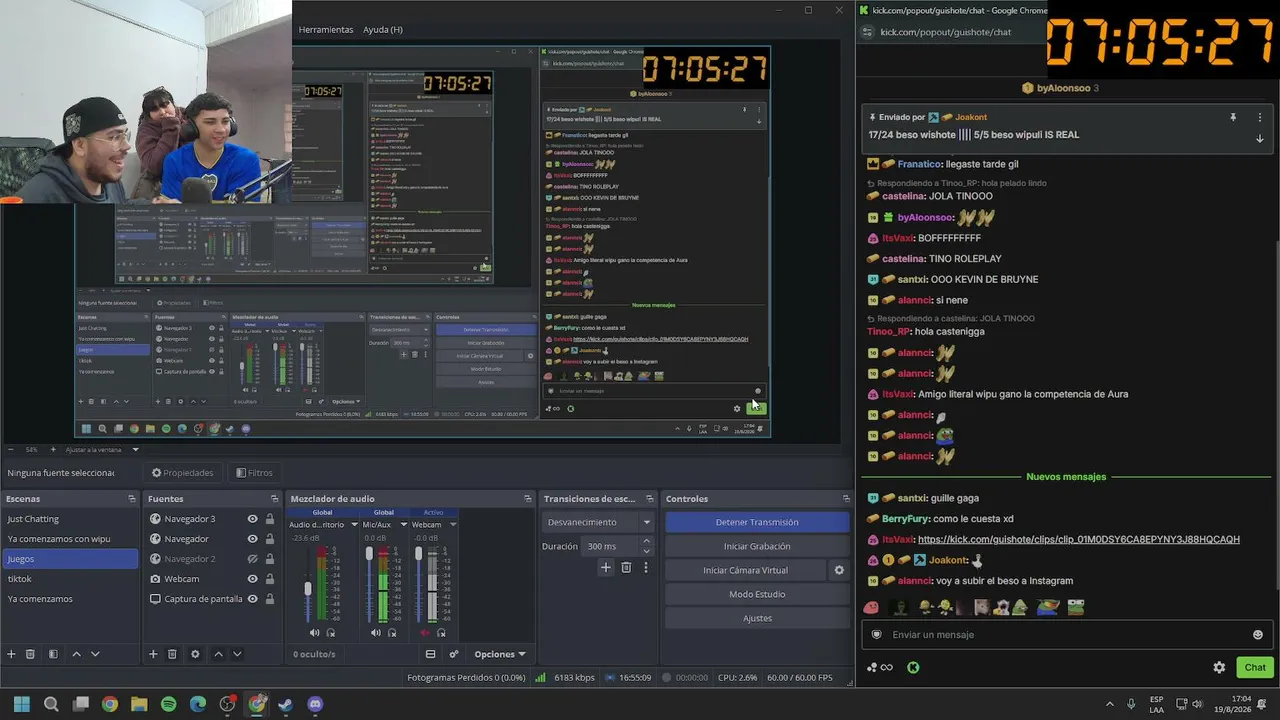Undock the Fuentes panel
The width and height of the screenshot is (1280, 720).
coord(274,499)
